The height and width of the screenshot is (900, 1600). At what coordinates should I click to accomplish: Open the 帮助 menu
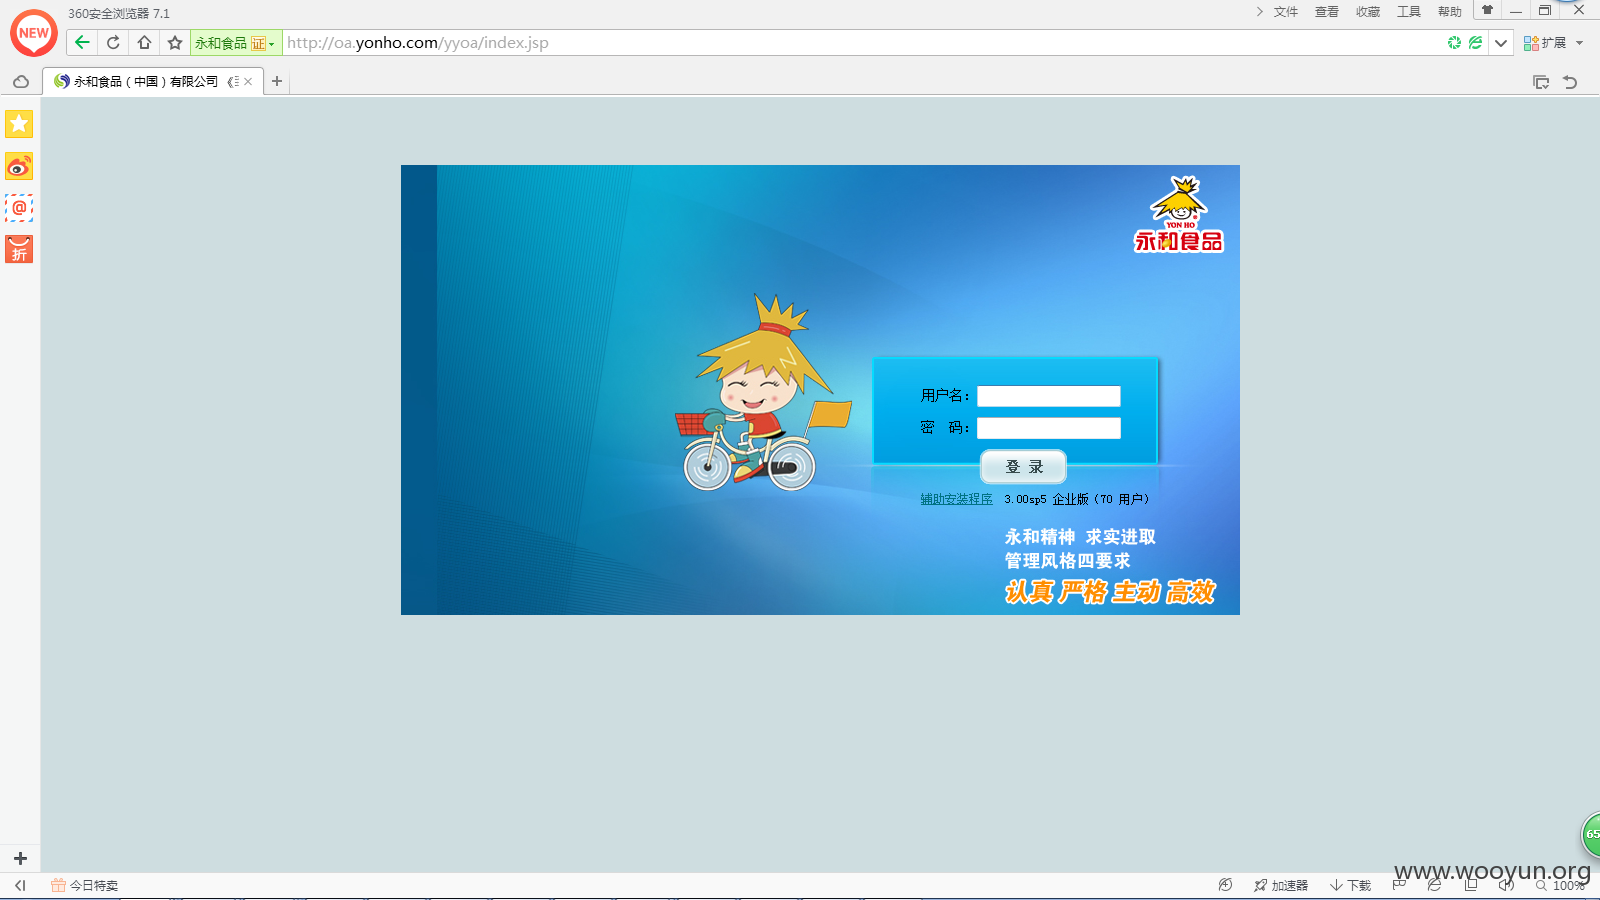(1449, 12)
